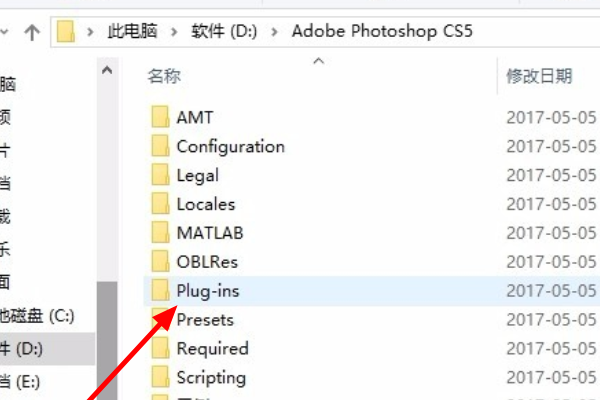Click the Plug-ins folder icon
The width and height of the screenshot is (600, 400).
(x=160, y=291)
